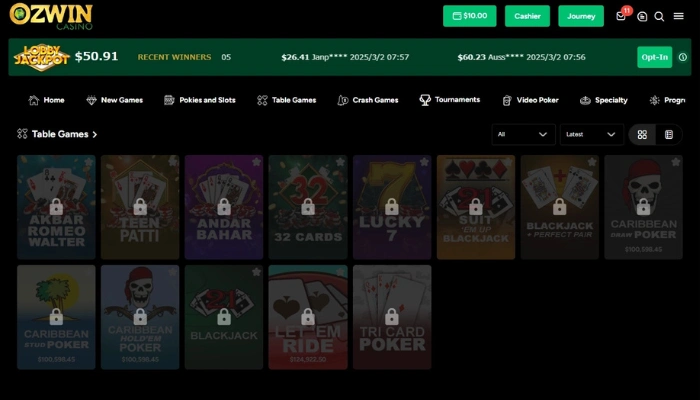Open the mail inbox icon with notifications

pyautogui.click(x=621, y=16)
